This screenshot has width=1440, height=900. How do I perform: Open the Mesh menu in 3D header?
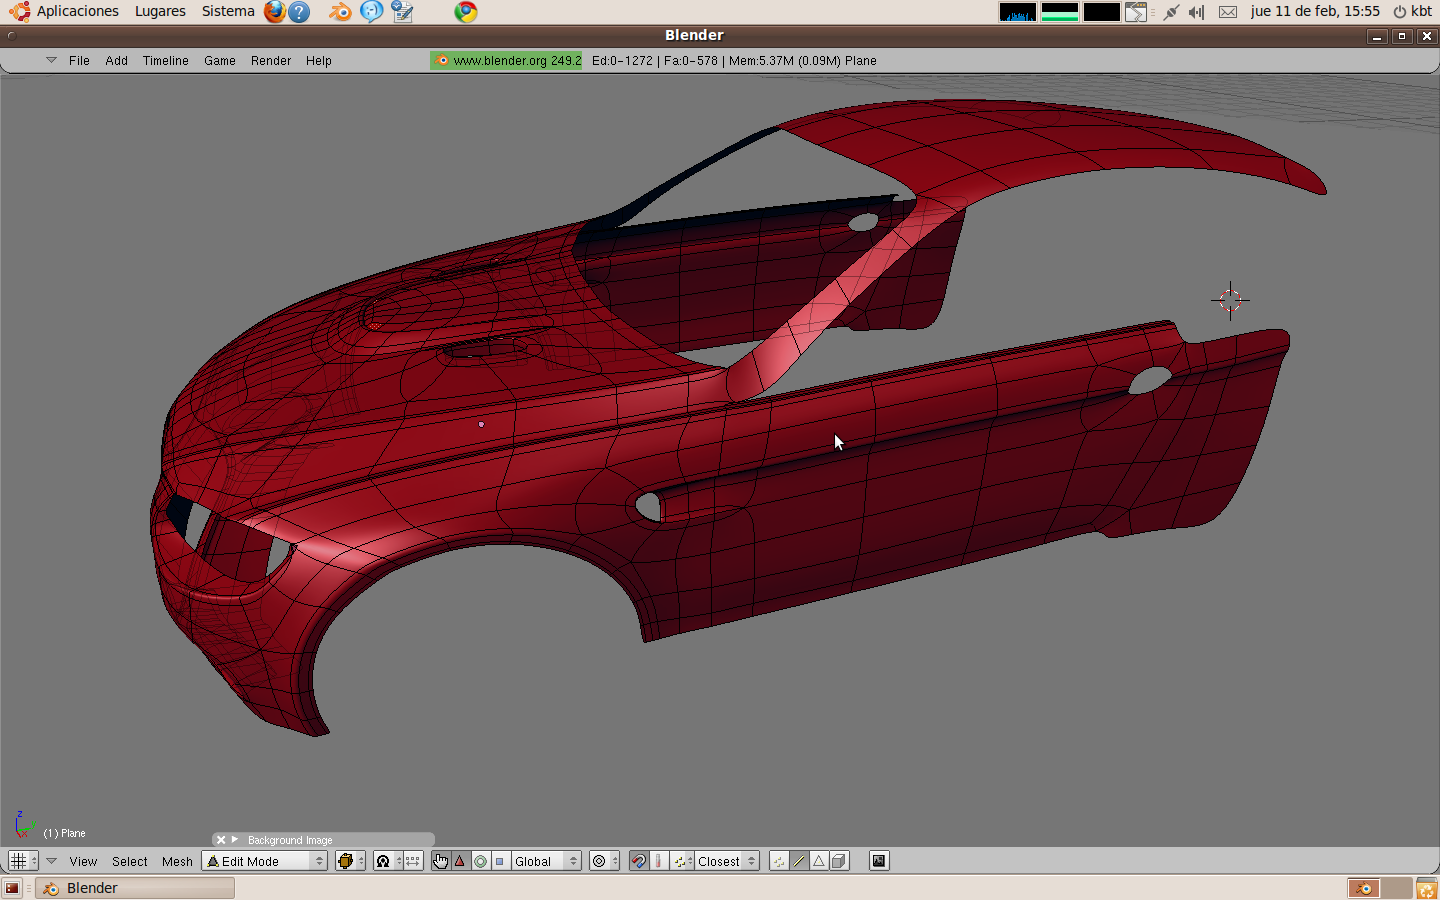coord(177,861)
